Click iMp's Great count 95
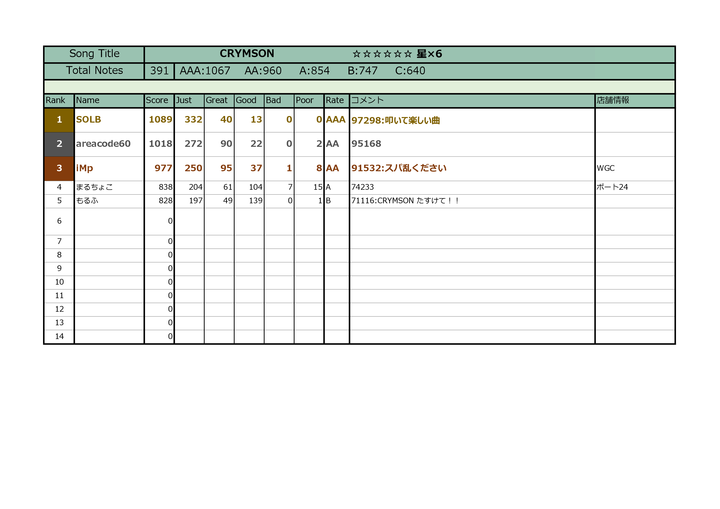The width and height of the screenshot is (720, 509). pyautogui.click(x=226, y=168)
